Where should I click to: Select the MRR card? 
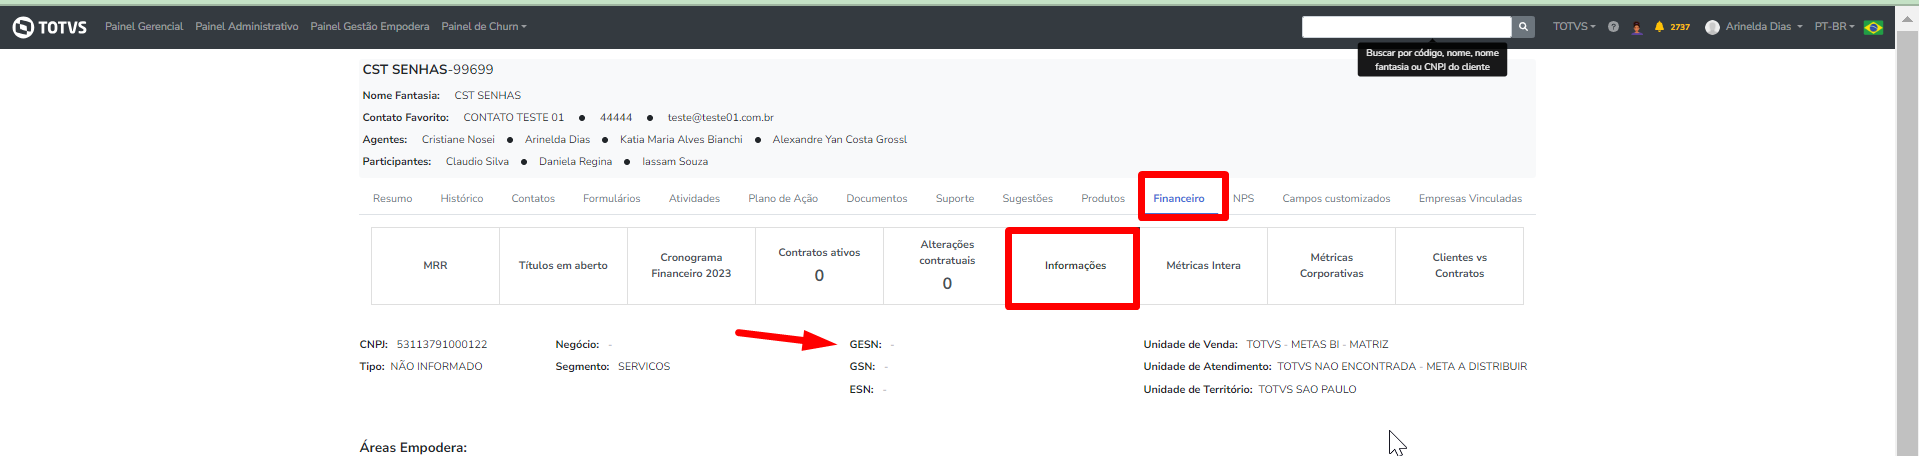tap(435, 266)
